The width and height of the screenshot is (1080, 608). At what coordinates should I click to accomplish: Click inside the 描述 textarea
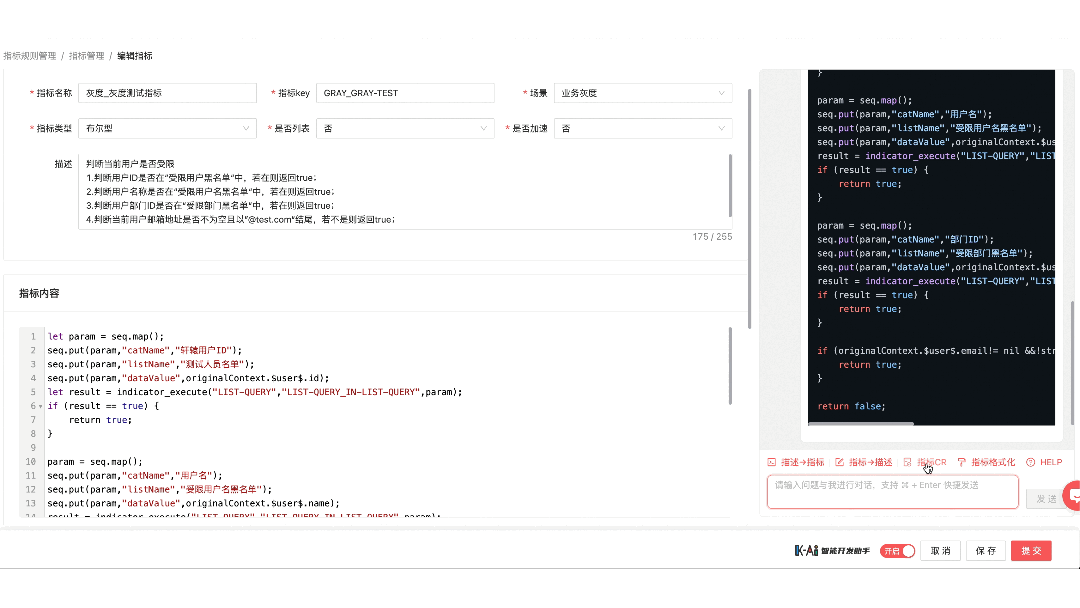coord(403,191)
